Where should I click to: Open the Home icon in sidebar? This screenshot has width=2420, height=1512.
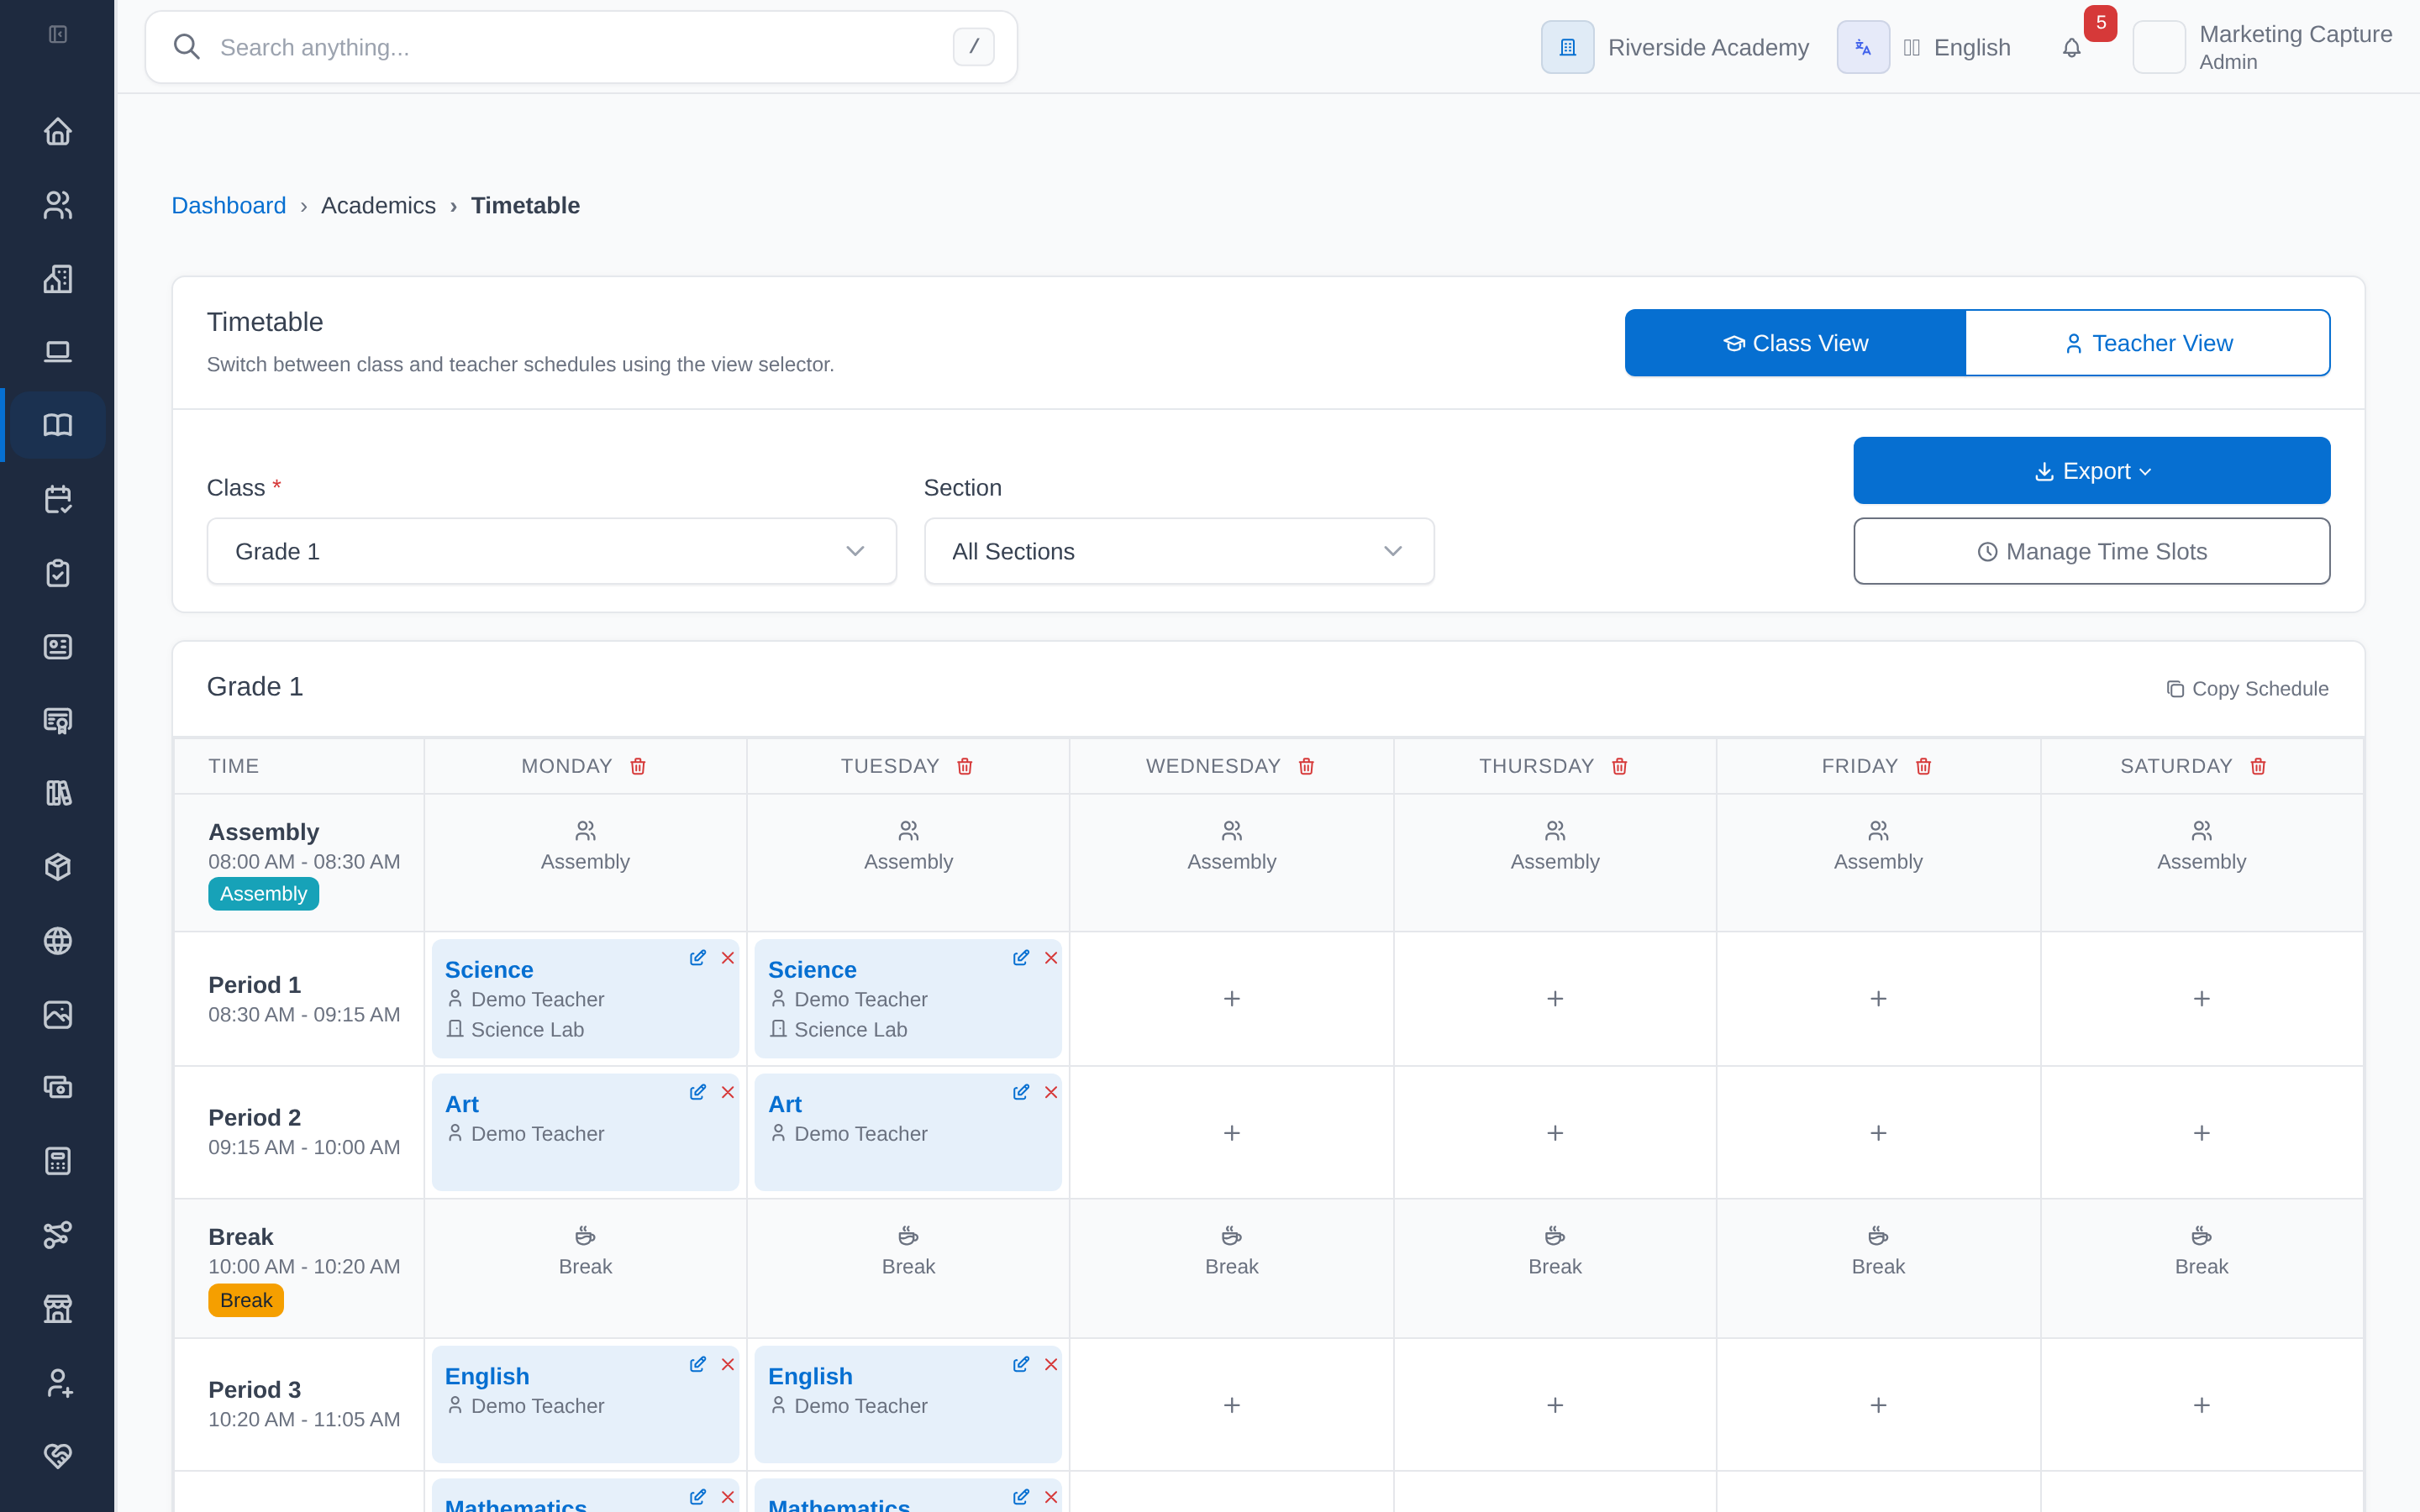pyautogui.click(x=58, y=131)
